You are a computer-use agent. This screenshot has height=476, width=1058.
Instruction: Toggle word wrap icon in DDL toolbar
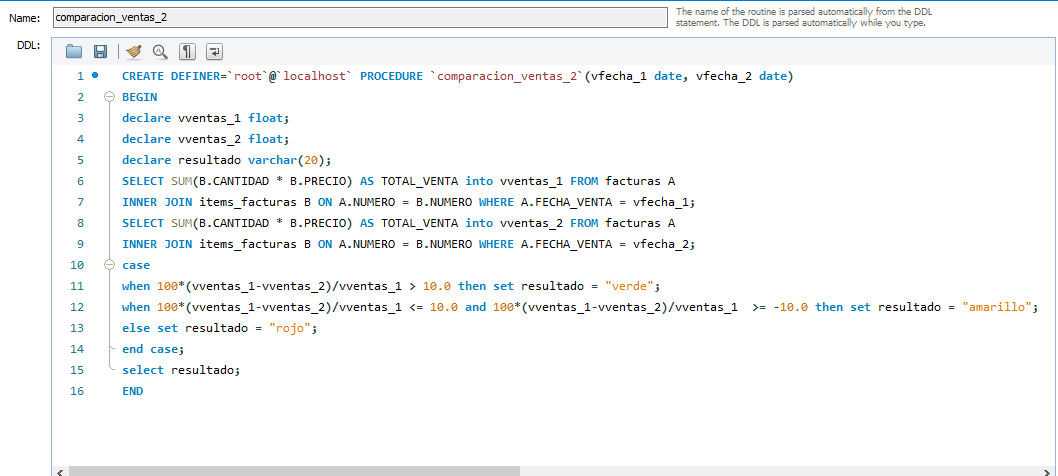(214, 51)
